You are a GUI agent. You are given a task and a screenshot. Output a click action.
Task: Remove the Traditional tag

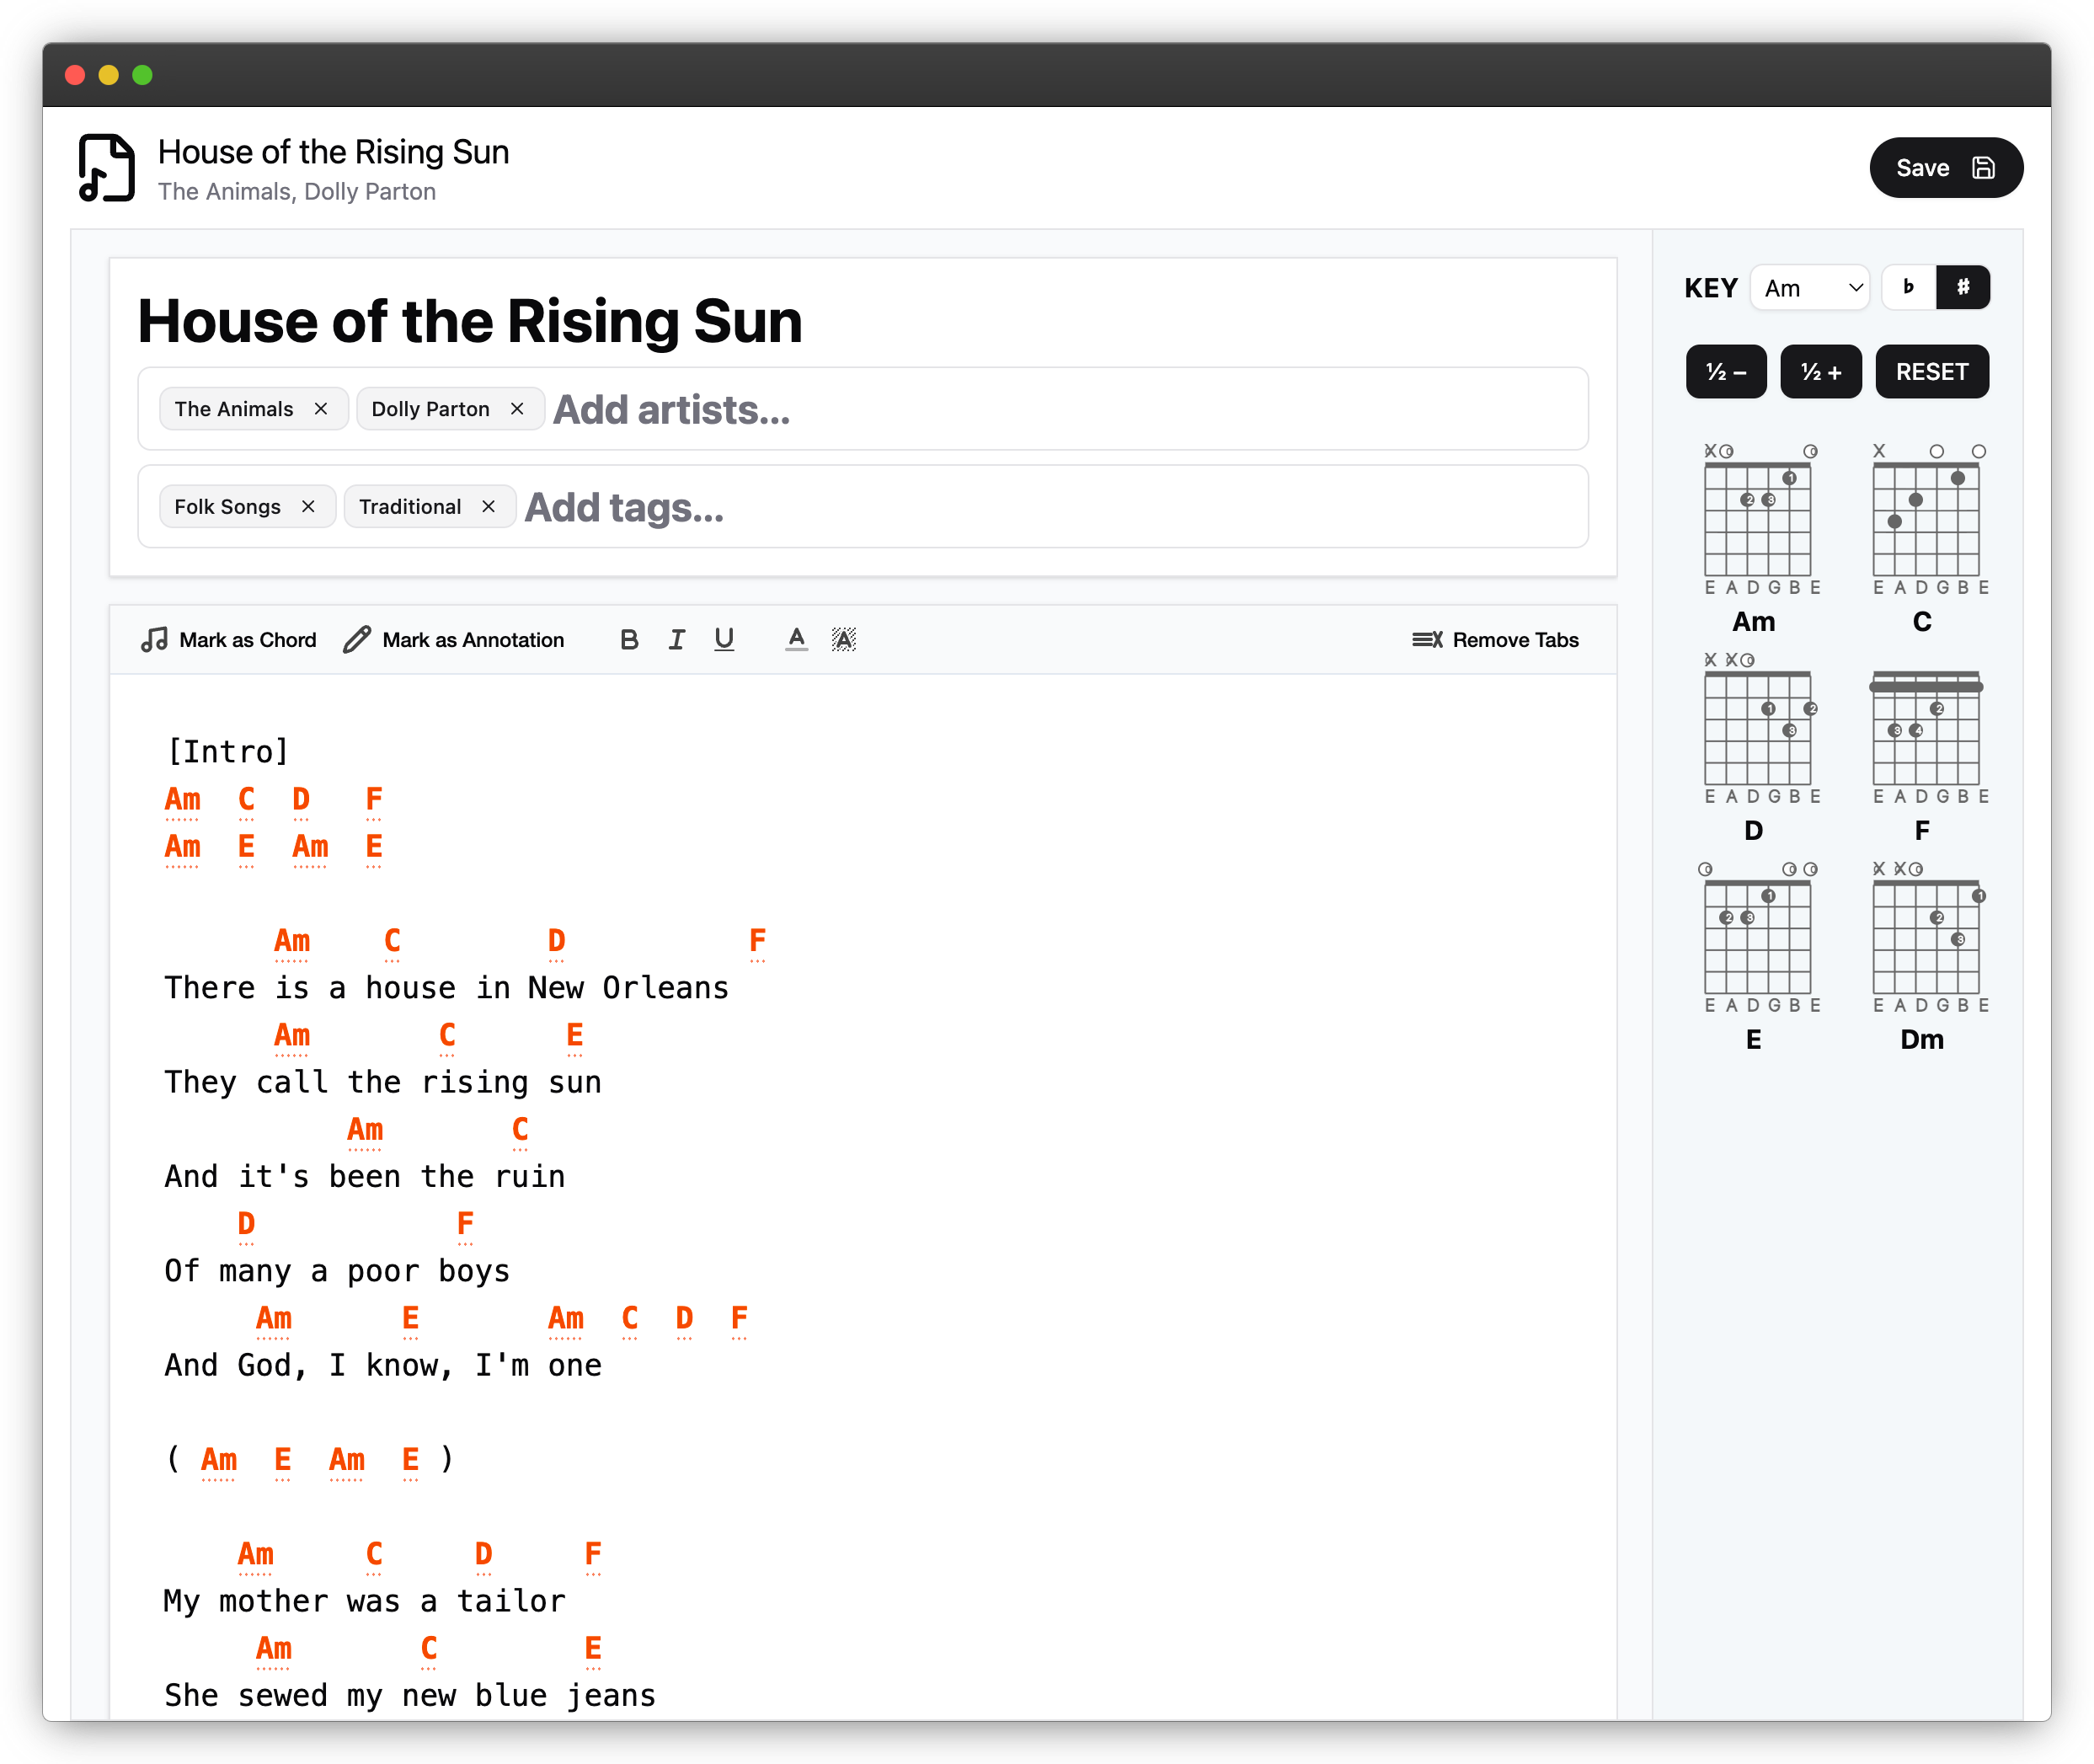[x=488, y=507]
